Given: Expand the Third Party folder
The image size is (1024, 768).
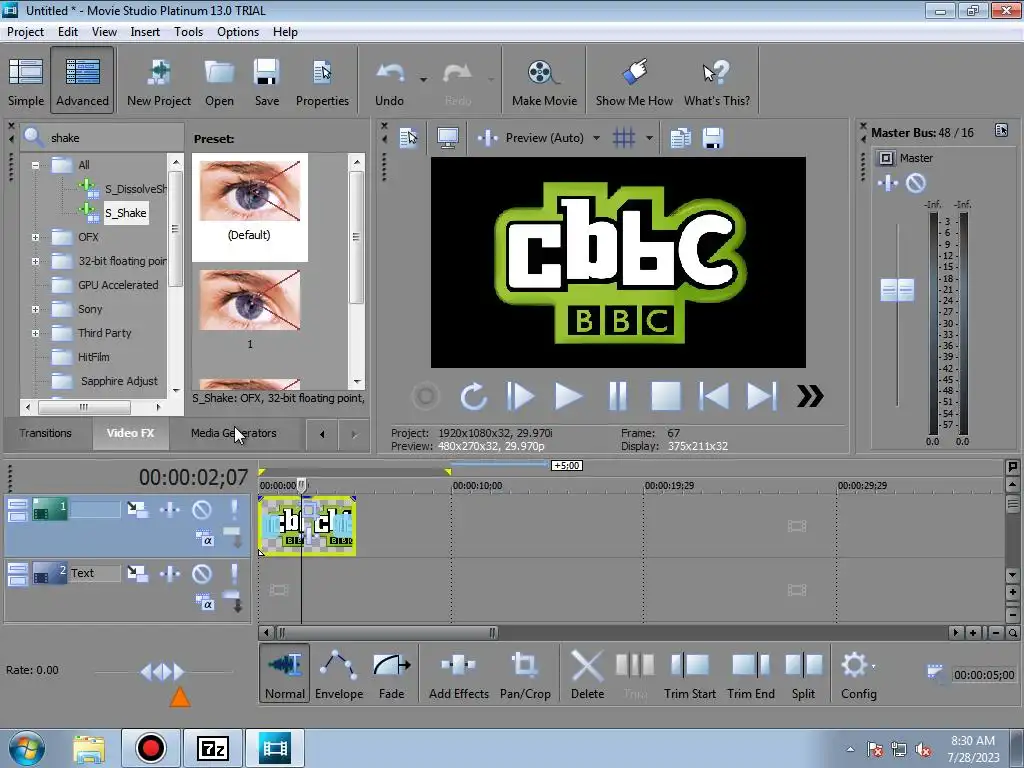Looking at the screenshot, I should coord(35,333).
